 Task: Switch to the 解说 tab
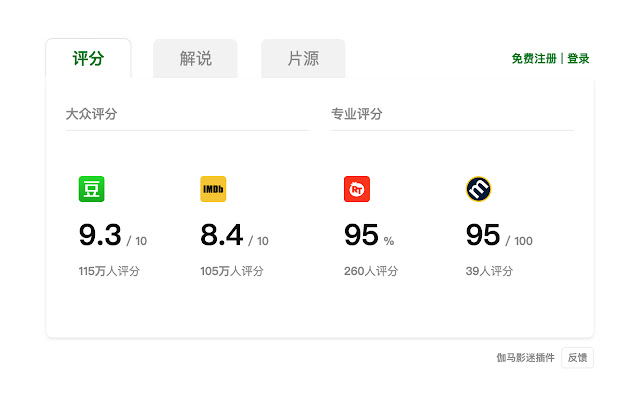[x=196, y=58]
